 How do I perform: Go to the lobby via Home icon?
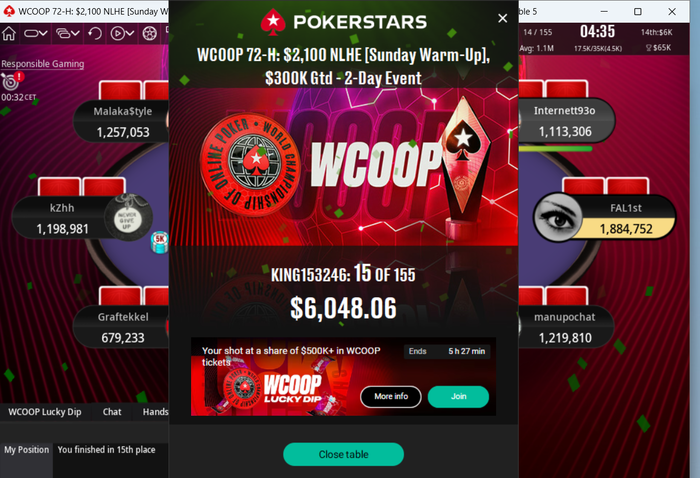[9, 33]
